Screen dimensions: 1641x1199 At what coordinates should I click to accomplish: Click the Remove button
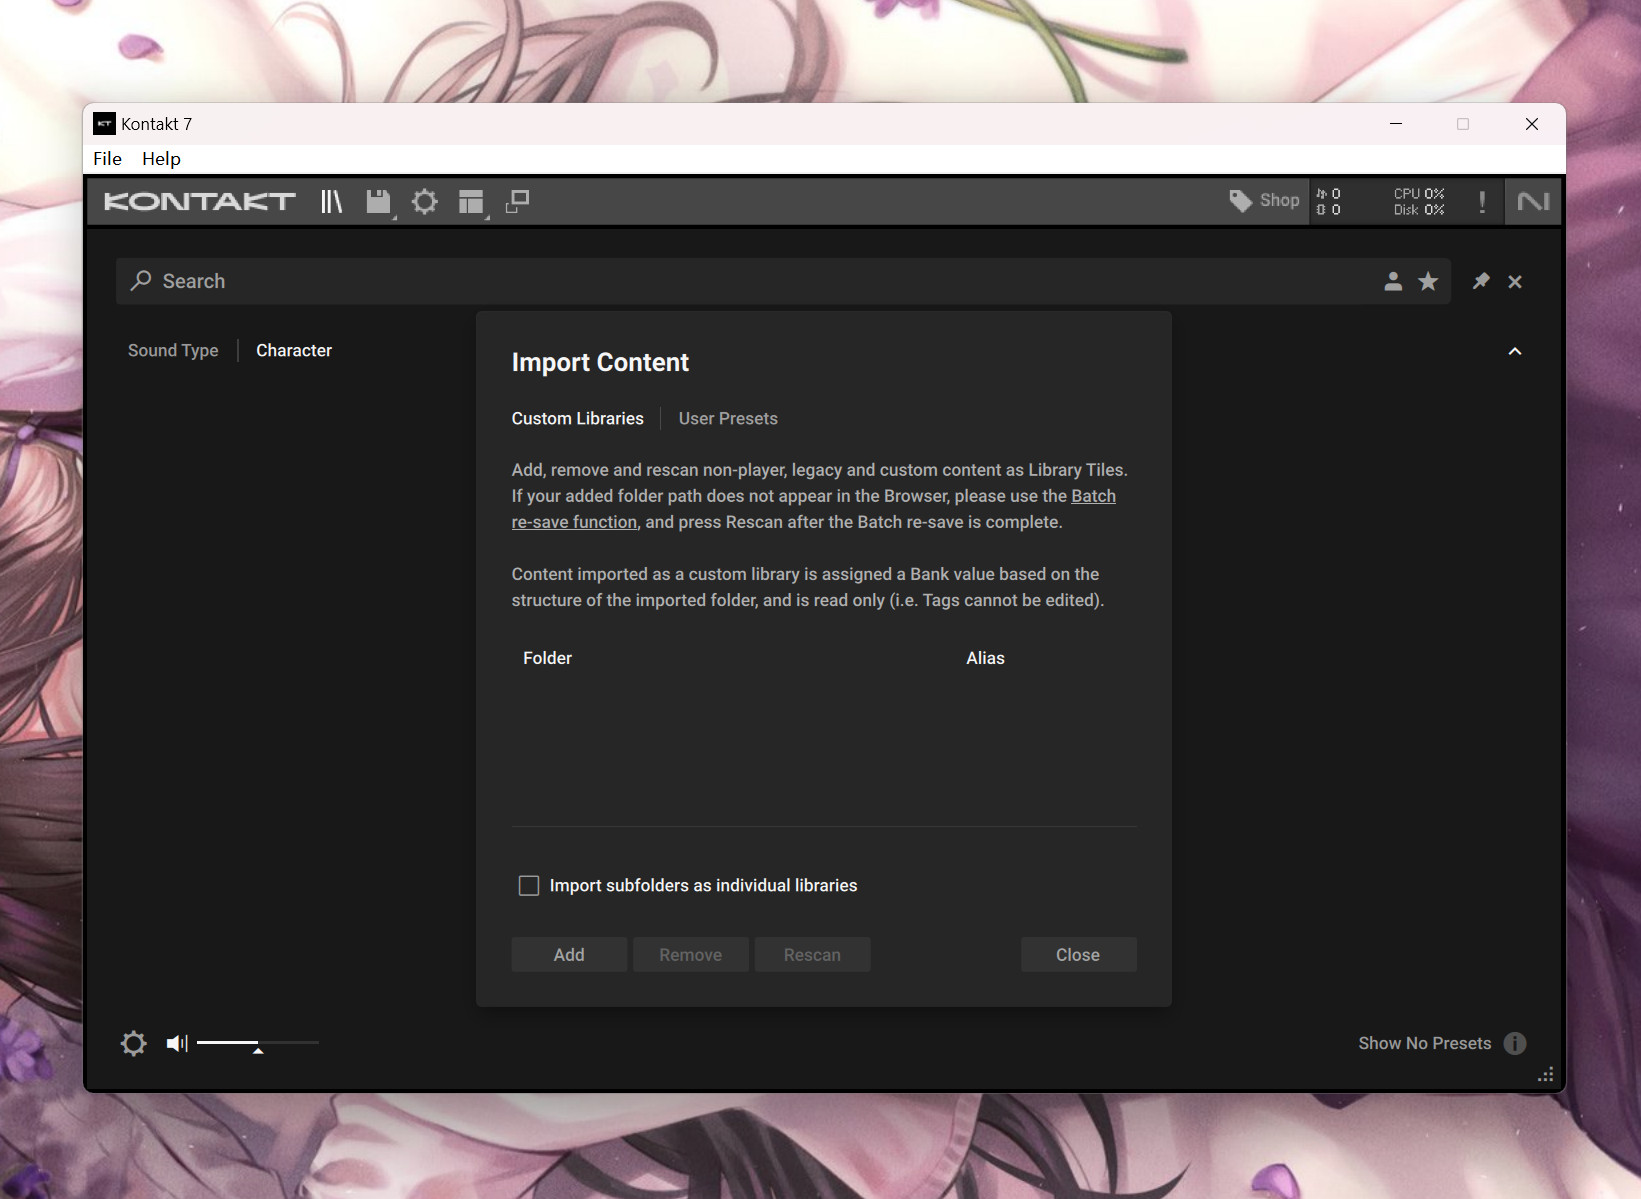tap(691, 955)
